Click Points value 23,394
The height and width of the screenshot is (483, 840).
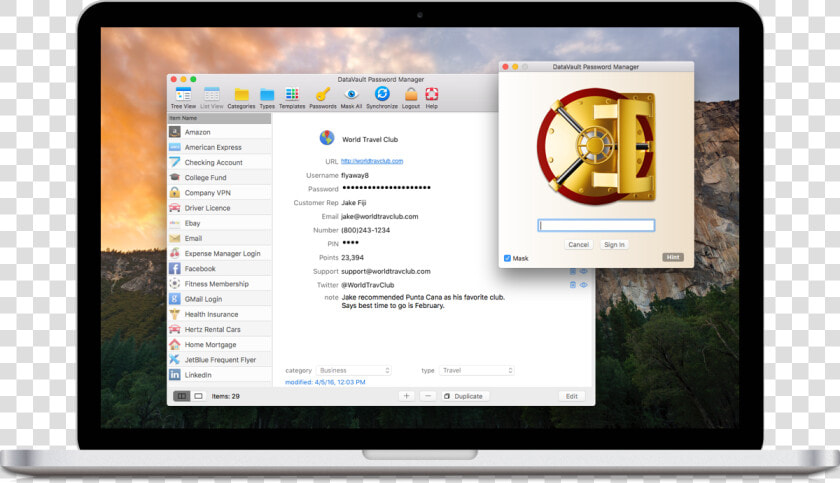click(352, 258)
